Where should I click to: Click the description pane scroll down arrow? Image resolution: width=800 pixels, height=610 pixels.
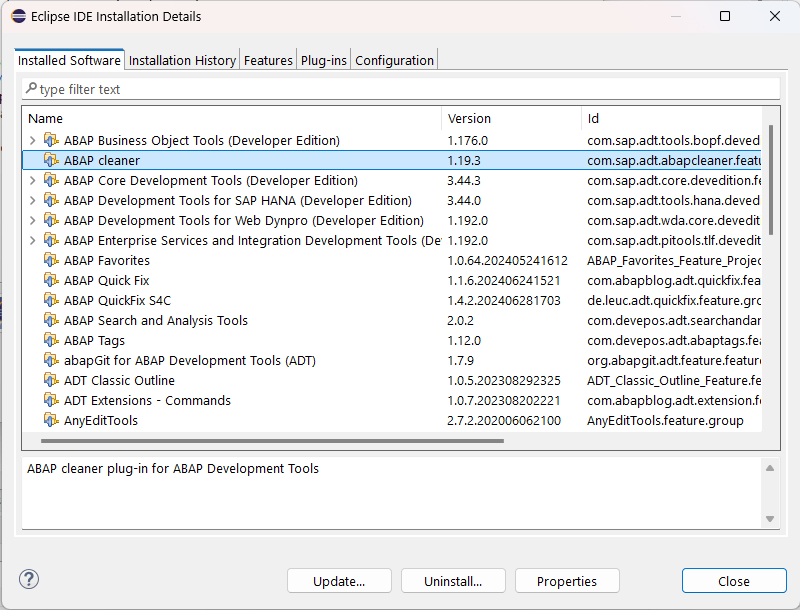(770, 519)
